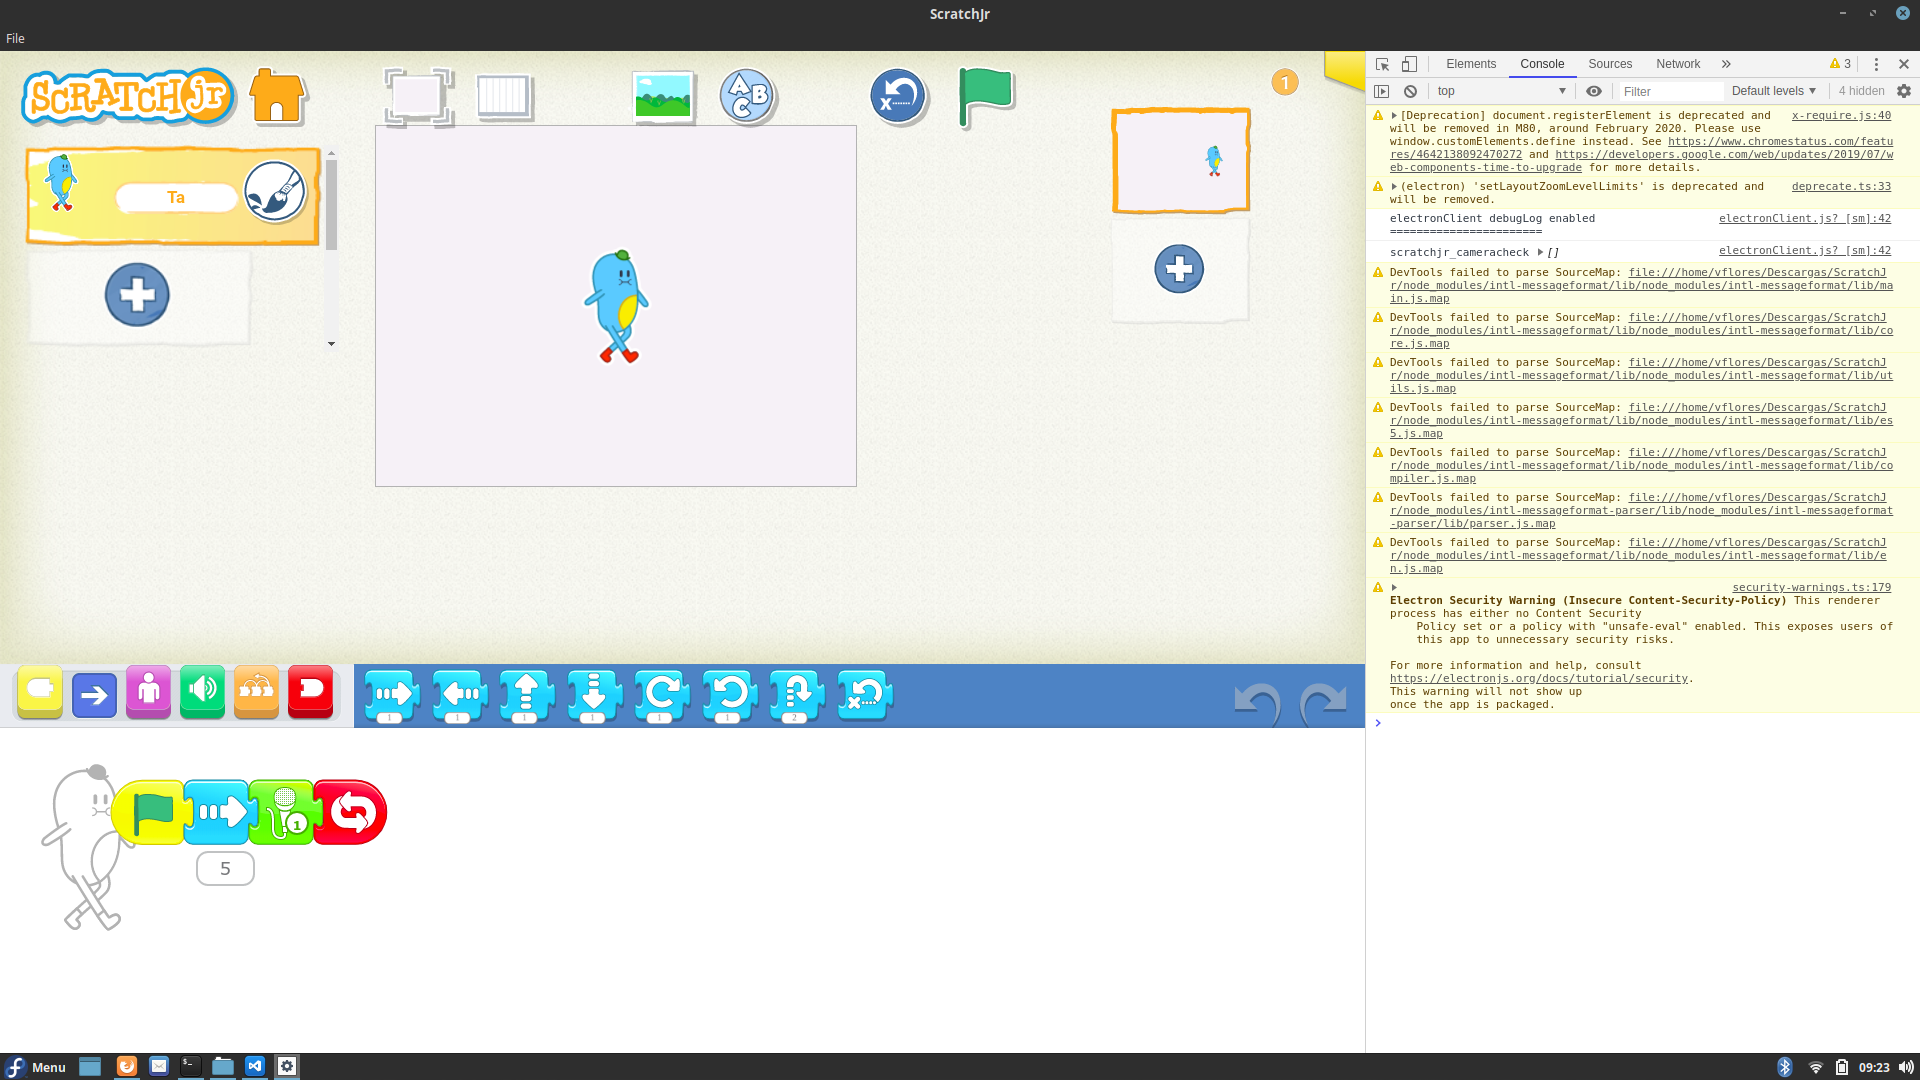This screenshot has height=1080, width=1920.
Task: Toggle inspect element mode
Action: (x=1382, y=63)
